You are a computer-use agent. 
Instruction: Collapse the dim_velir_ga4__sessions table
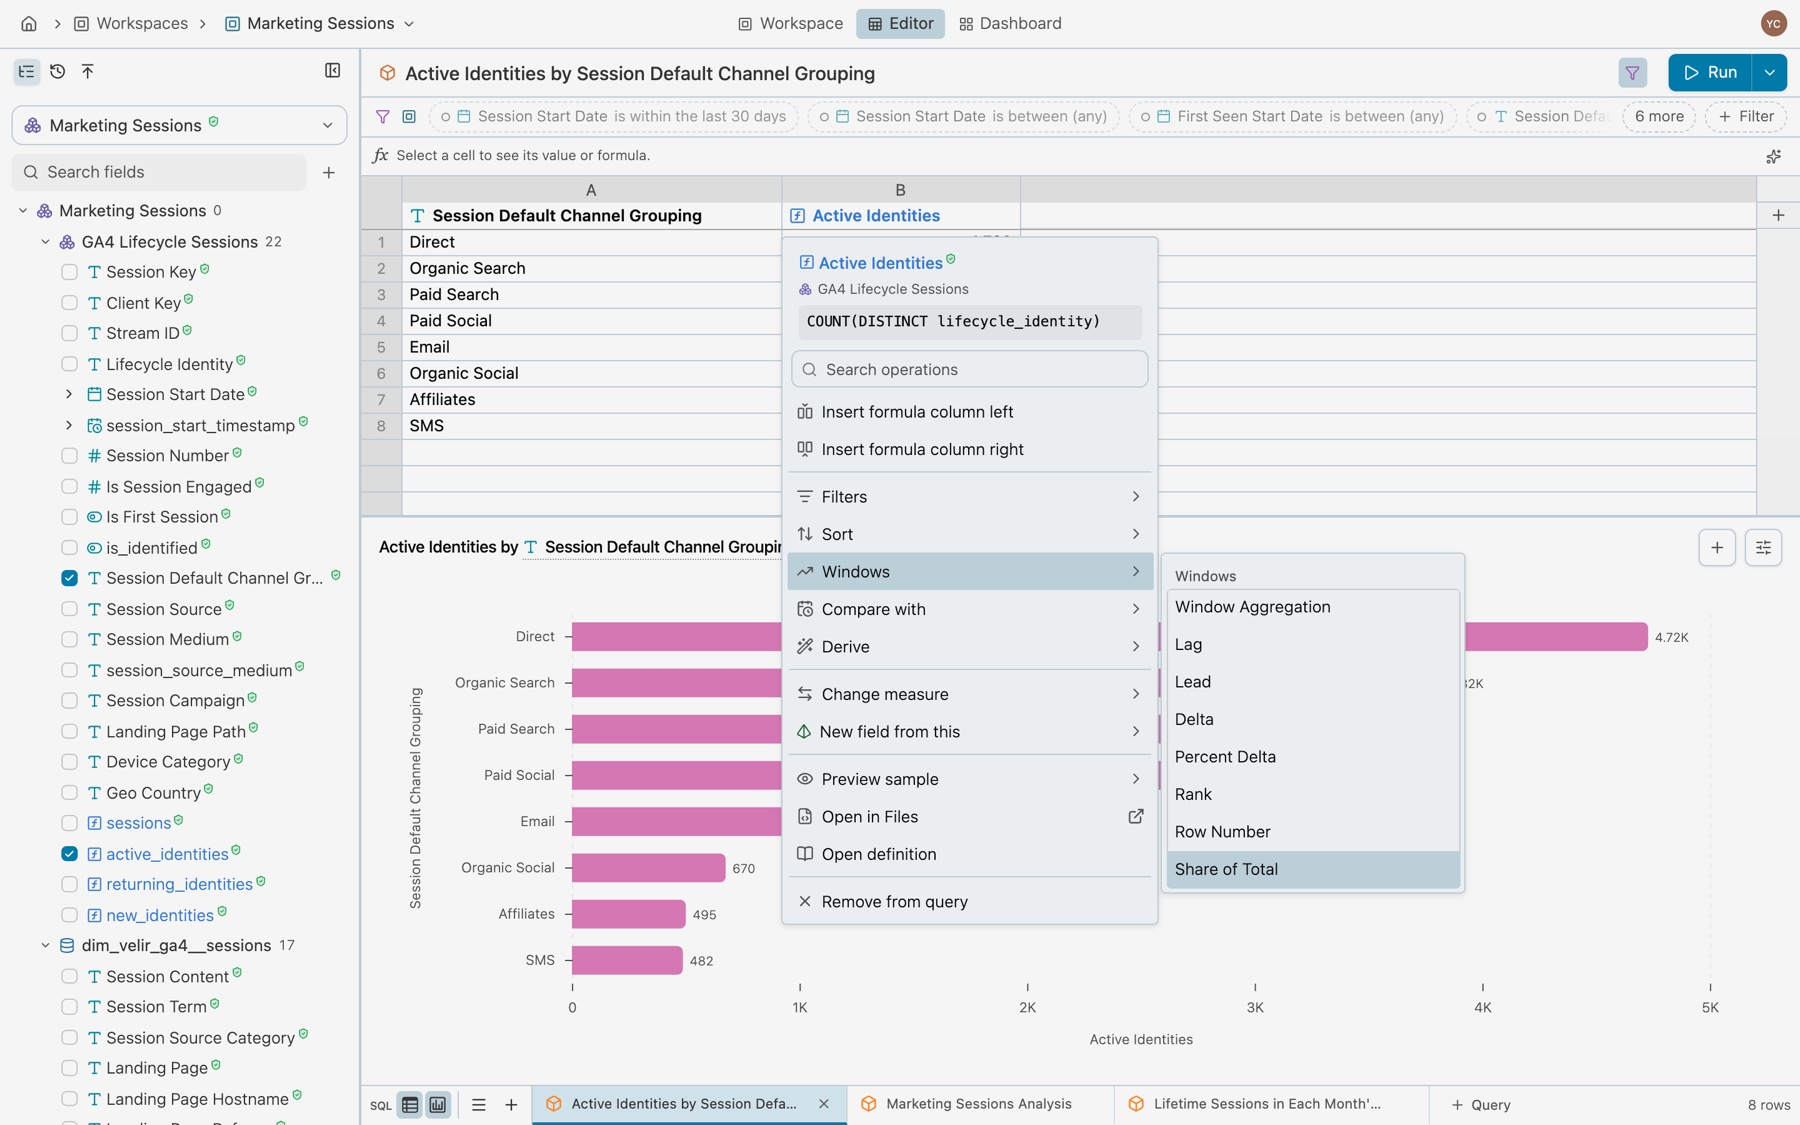pyautogui.click(x=46, y=945)
